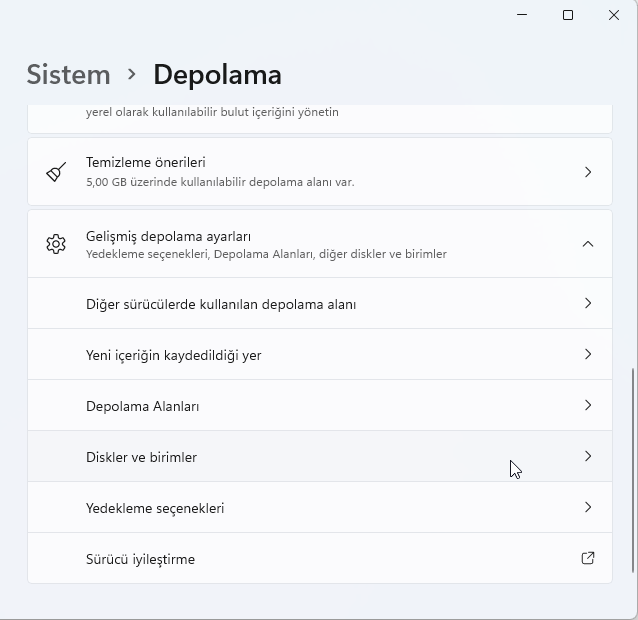Image resolution: width=638 pixels, height=620 pixels.
Task: Launch the Sürücü iyileştirme label
Action: click(140, 559)
